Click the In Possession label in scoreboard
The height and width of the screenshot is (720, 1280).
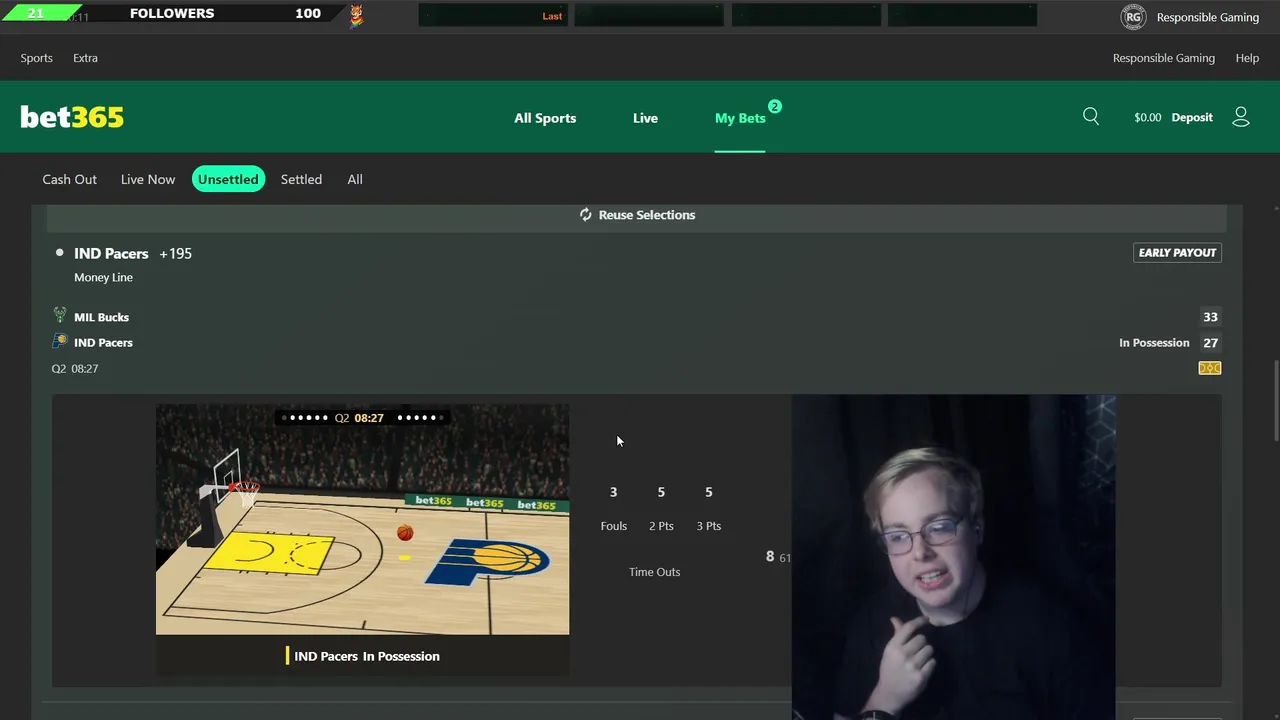click(1154, 343)
